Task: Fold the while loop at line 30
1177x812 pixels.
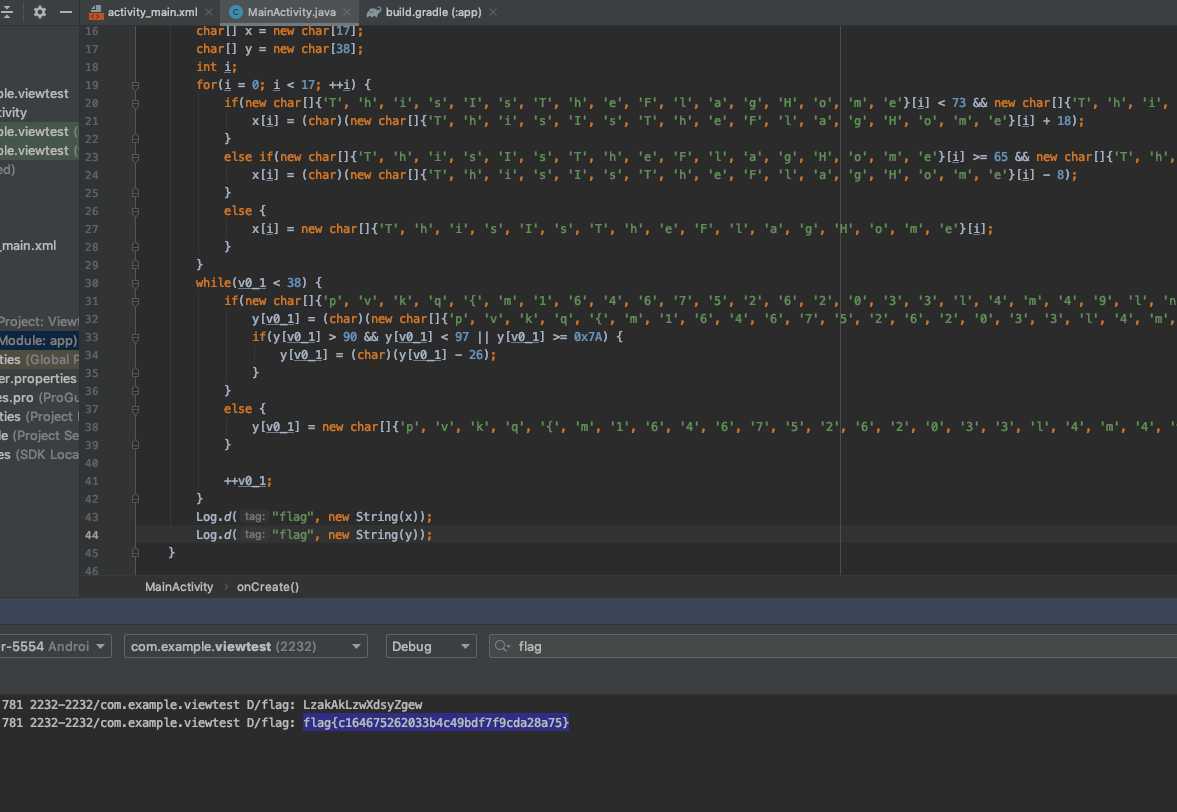Action: coord(135,283)
